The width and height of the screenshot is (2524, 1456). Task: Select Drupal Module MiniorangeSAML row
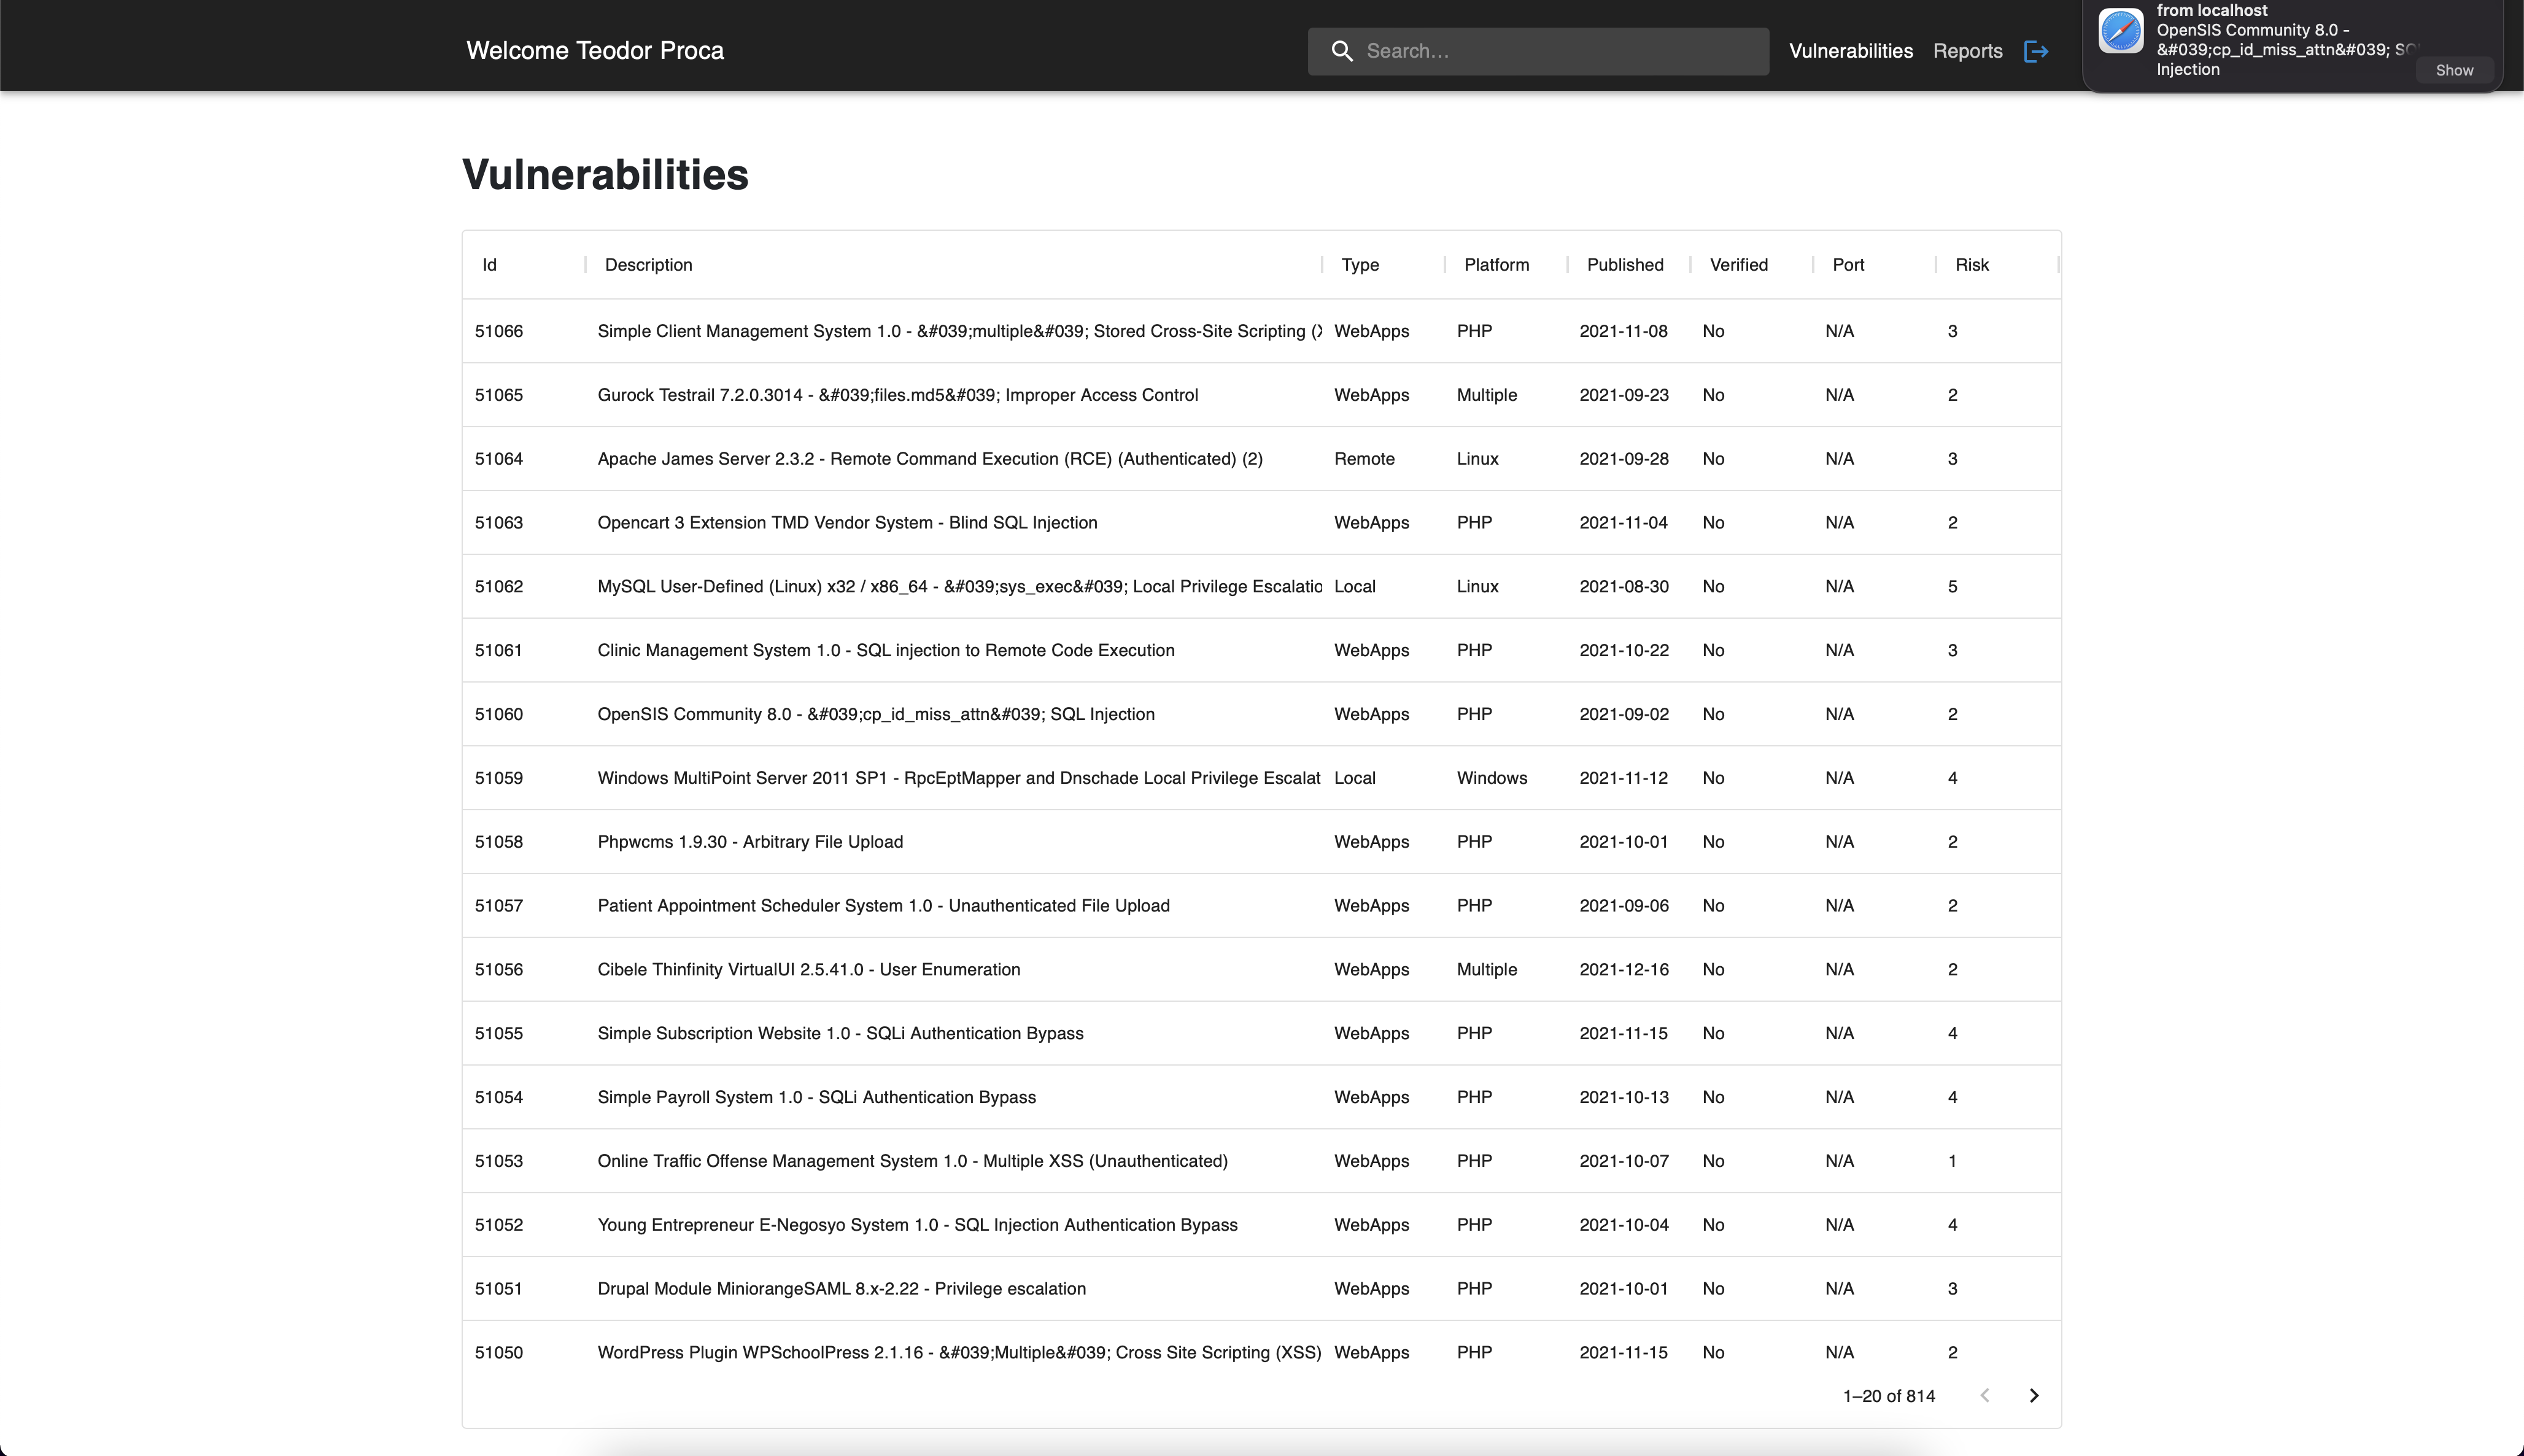(1261, 1289)
